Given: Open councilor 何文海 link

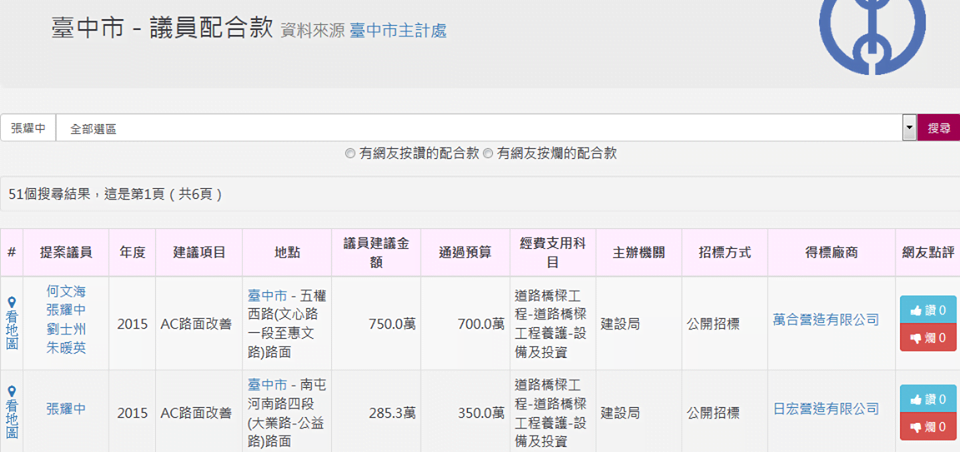Looking at the screenshot, I should pos(66,291).
